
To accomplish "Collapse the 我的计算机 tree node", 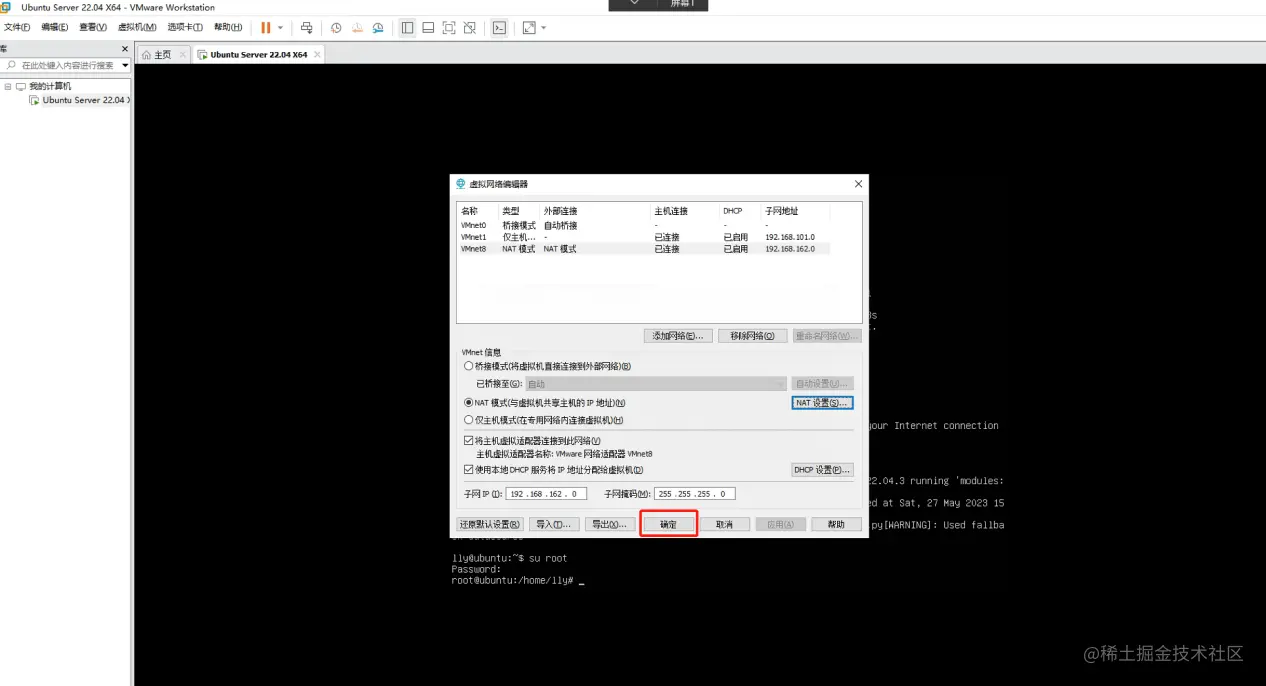I will point(7,87).
